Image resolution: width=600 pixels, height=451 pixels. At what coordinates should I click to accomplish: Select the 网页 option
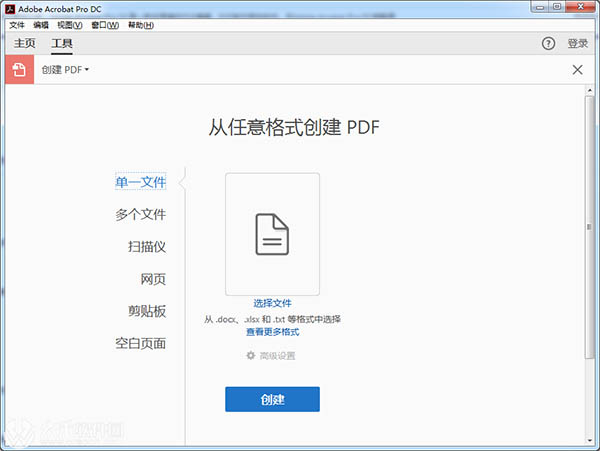coord(153,279)
